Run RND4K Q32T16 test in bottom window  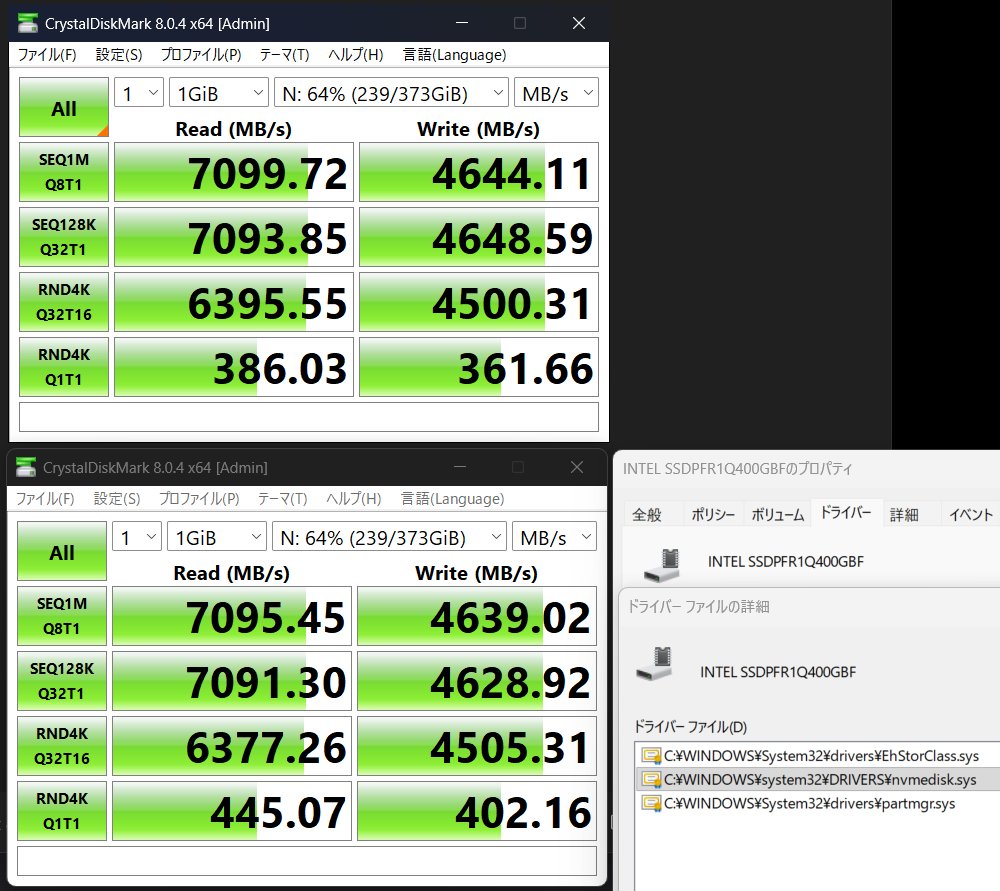(x=62, y=746)
